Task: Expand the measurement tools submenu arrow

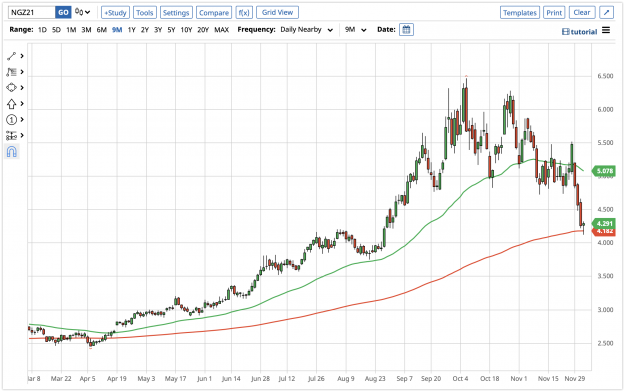Action: click(x=22, y=136)
